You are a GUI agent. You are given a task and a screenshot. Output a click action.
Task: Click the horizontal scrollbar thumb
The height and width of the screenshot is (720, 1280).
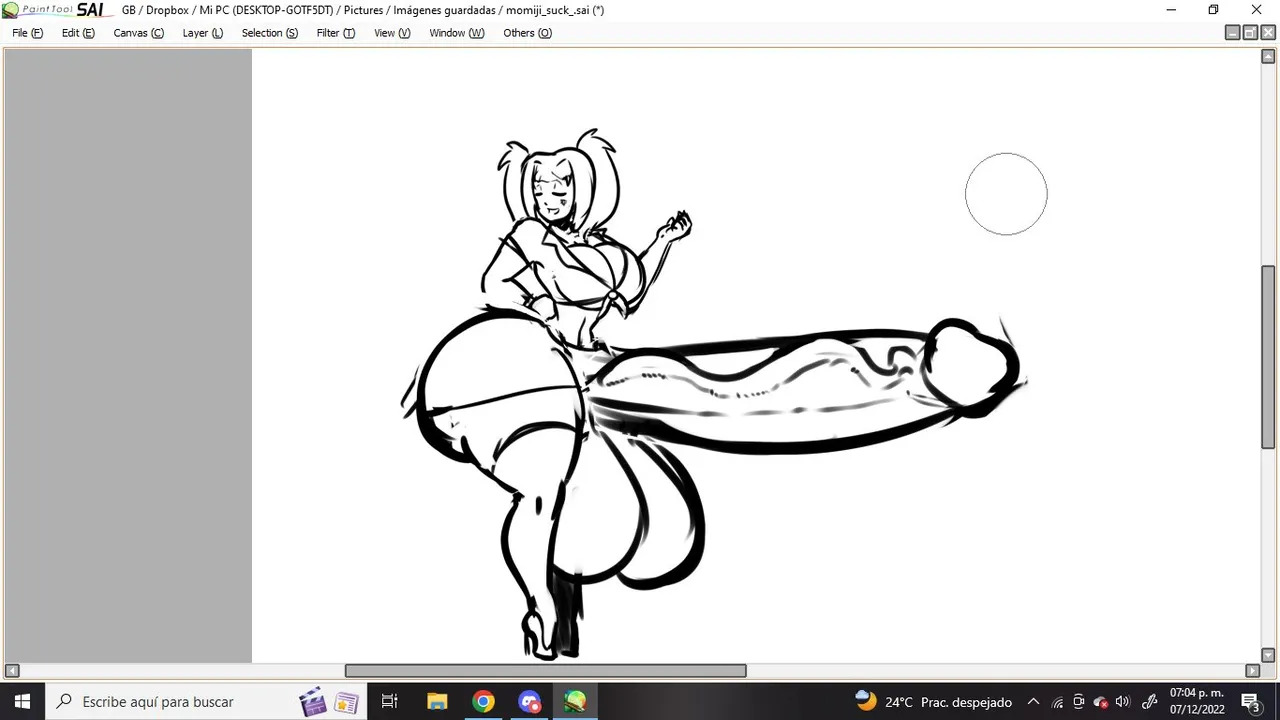click(546, 670)
